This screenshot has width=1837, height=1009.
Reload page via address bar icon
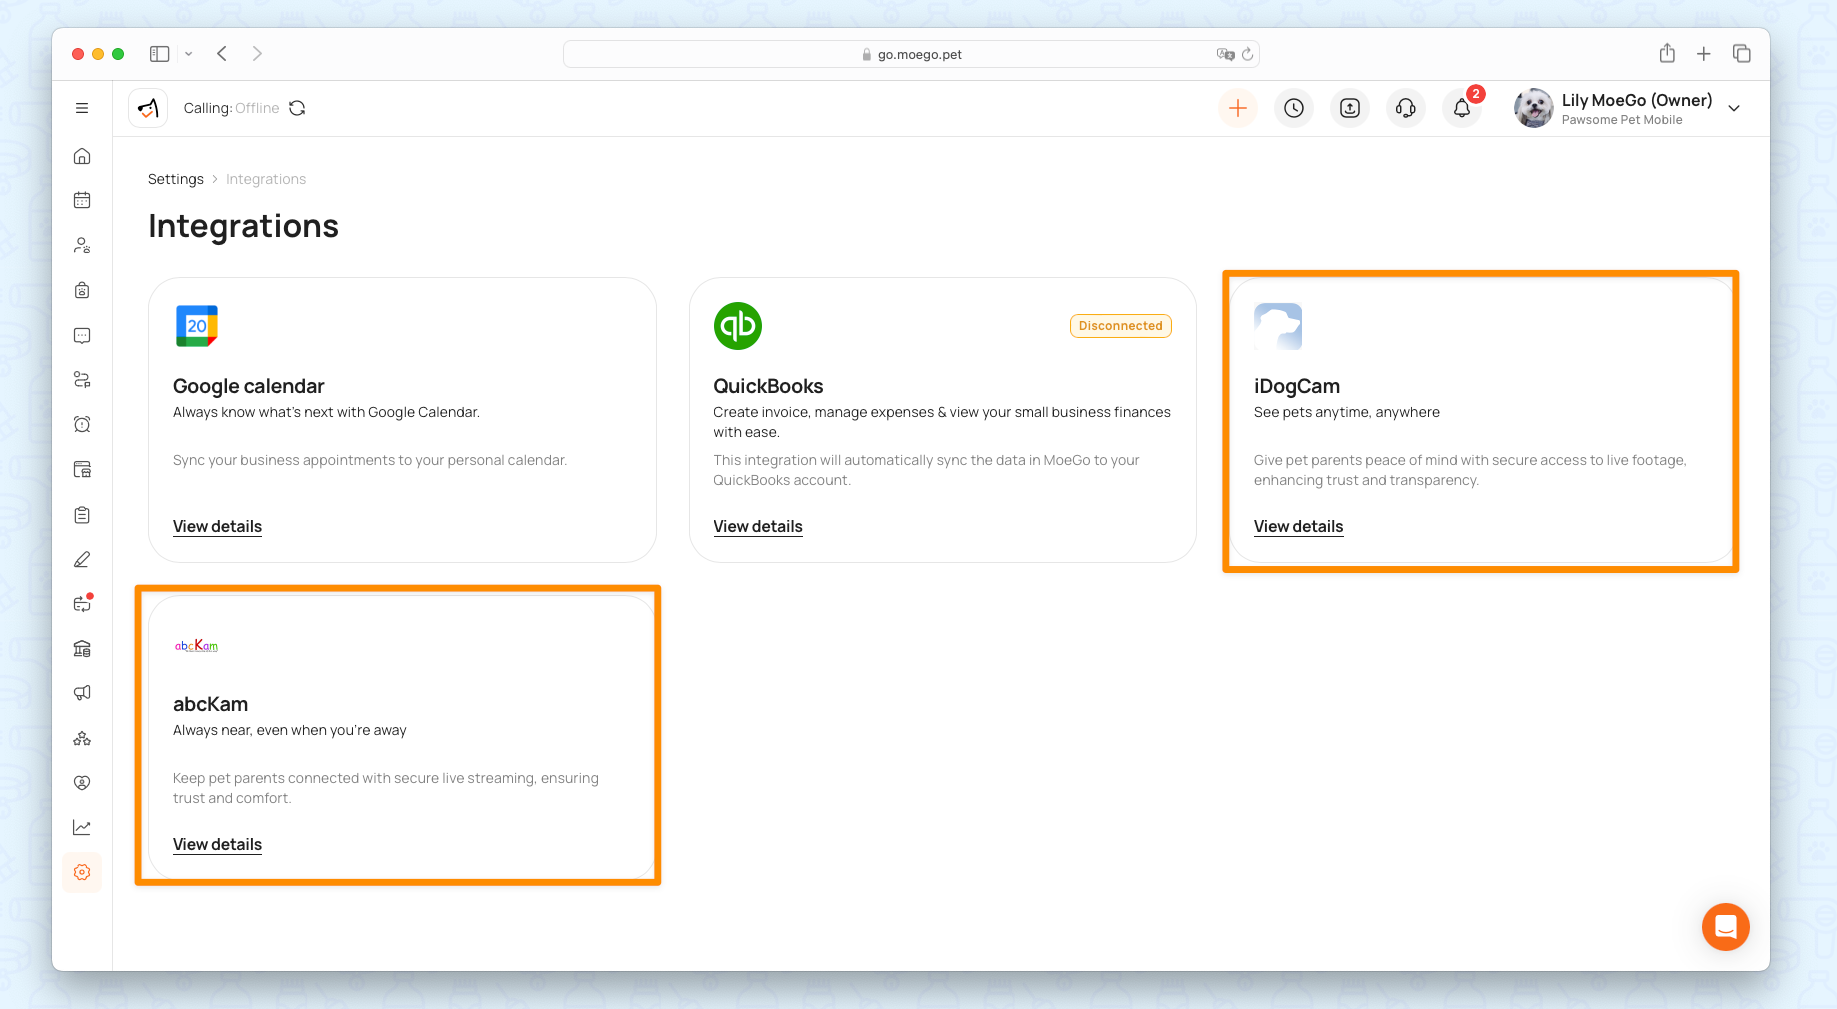tap(1247, 54)
